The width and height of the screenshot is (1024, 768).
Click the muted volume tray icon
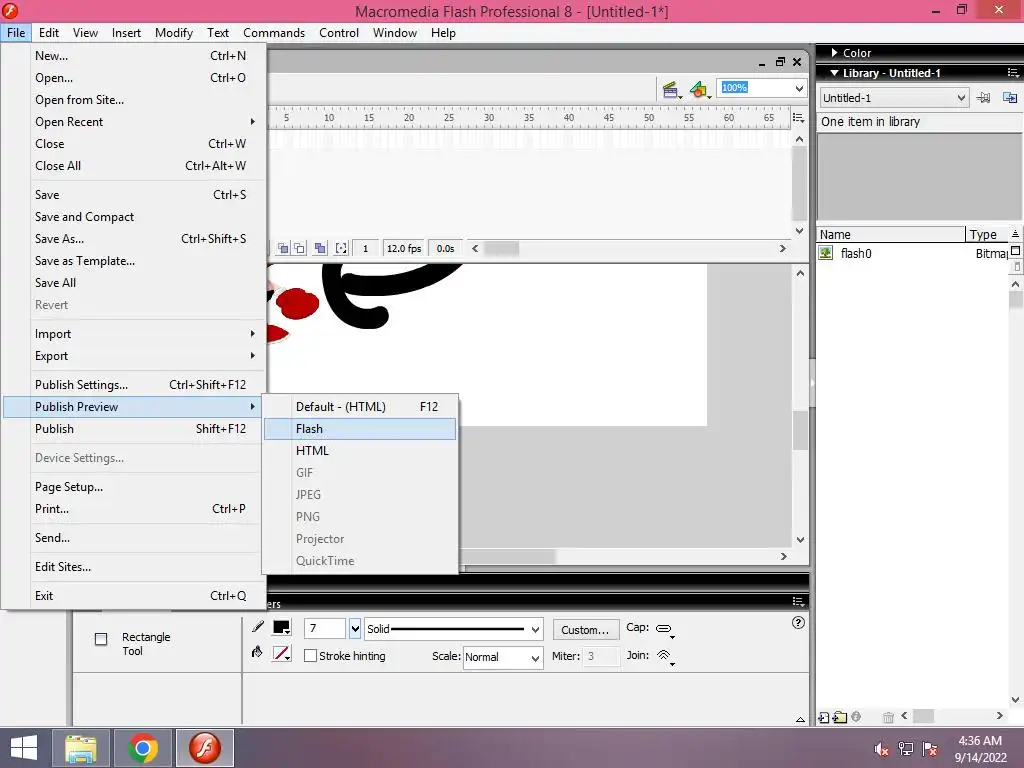point(882,749)
